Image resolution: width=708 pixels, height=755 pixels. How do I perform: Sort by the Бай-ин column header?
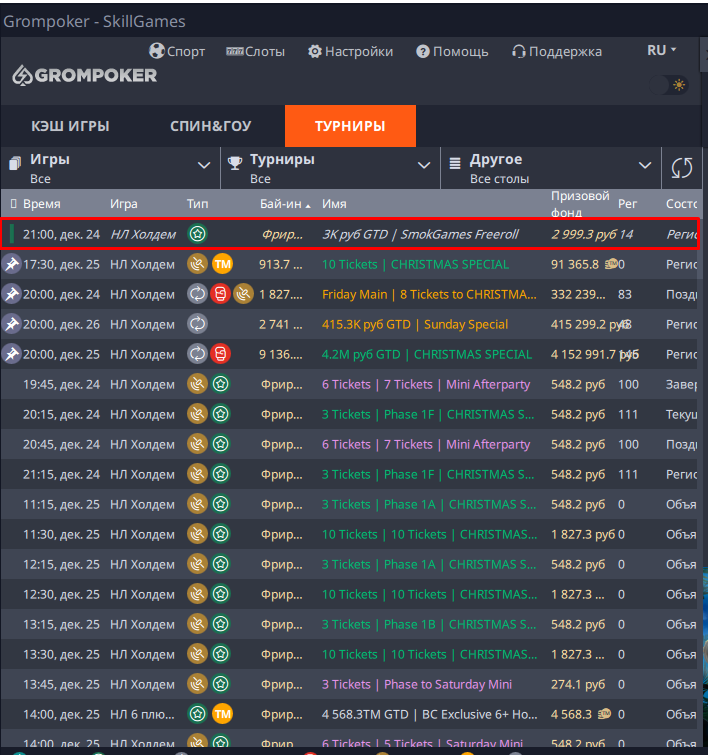point(285,204)
